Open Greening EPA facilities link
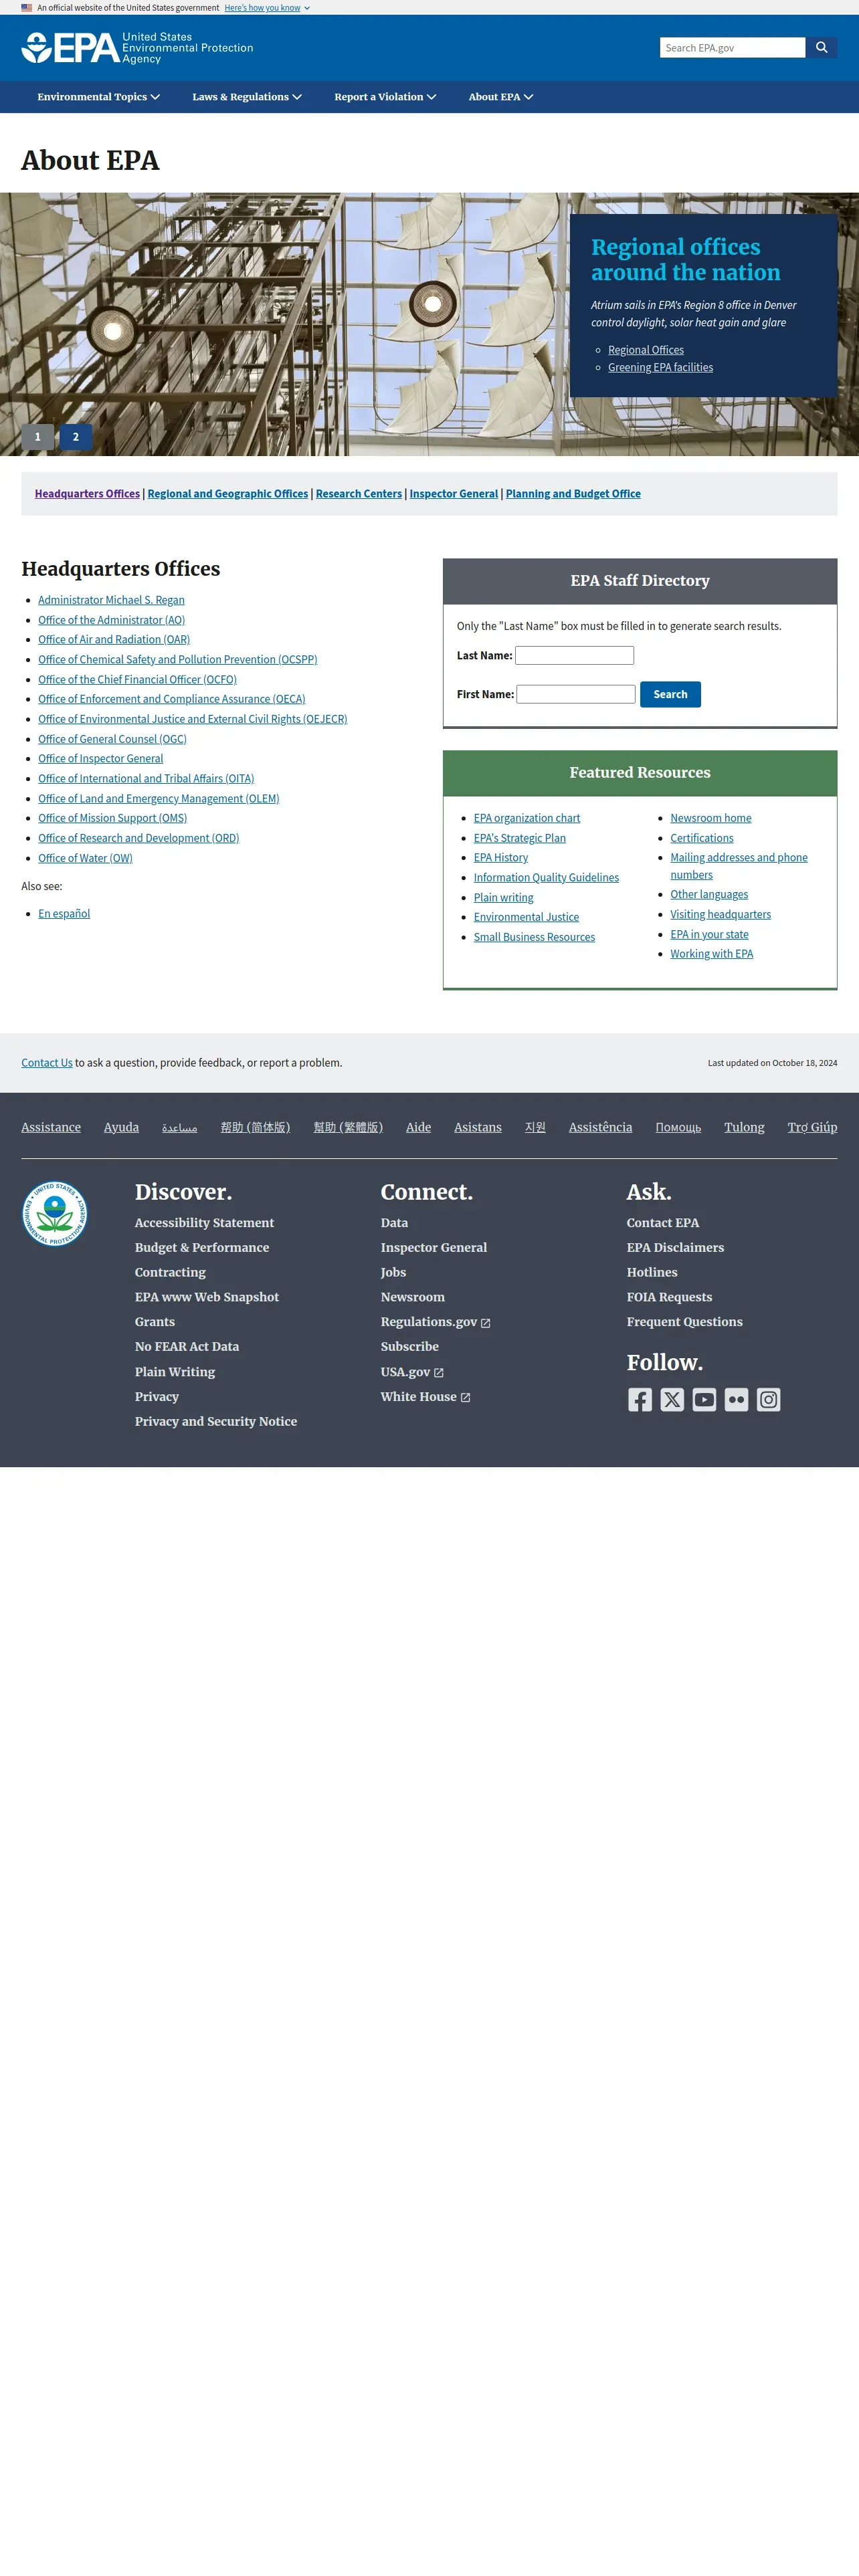Screen dimensions: 859x2576 pyautogui.click(x=661, y=367)
